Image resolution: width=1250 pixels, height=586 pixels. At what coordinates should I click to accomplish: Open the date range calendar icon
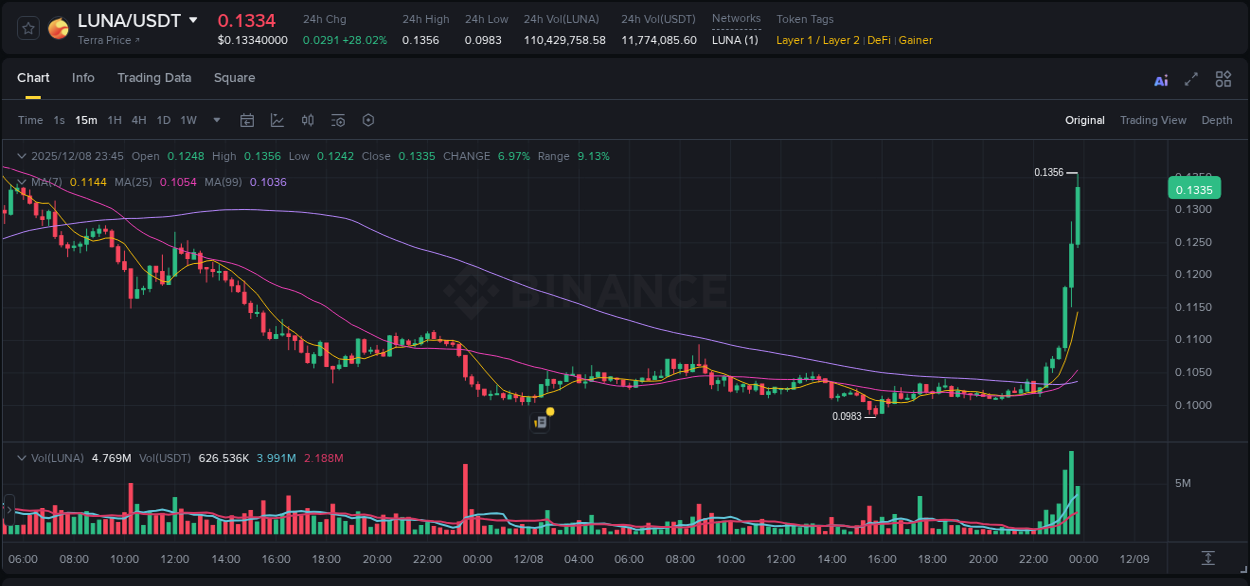(247, 120)
